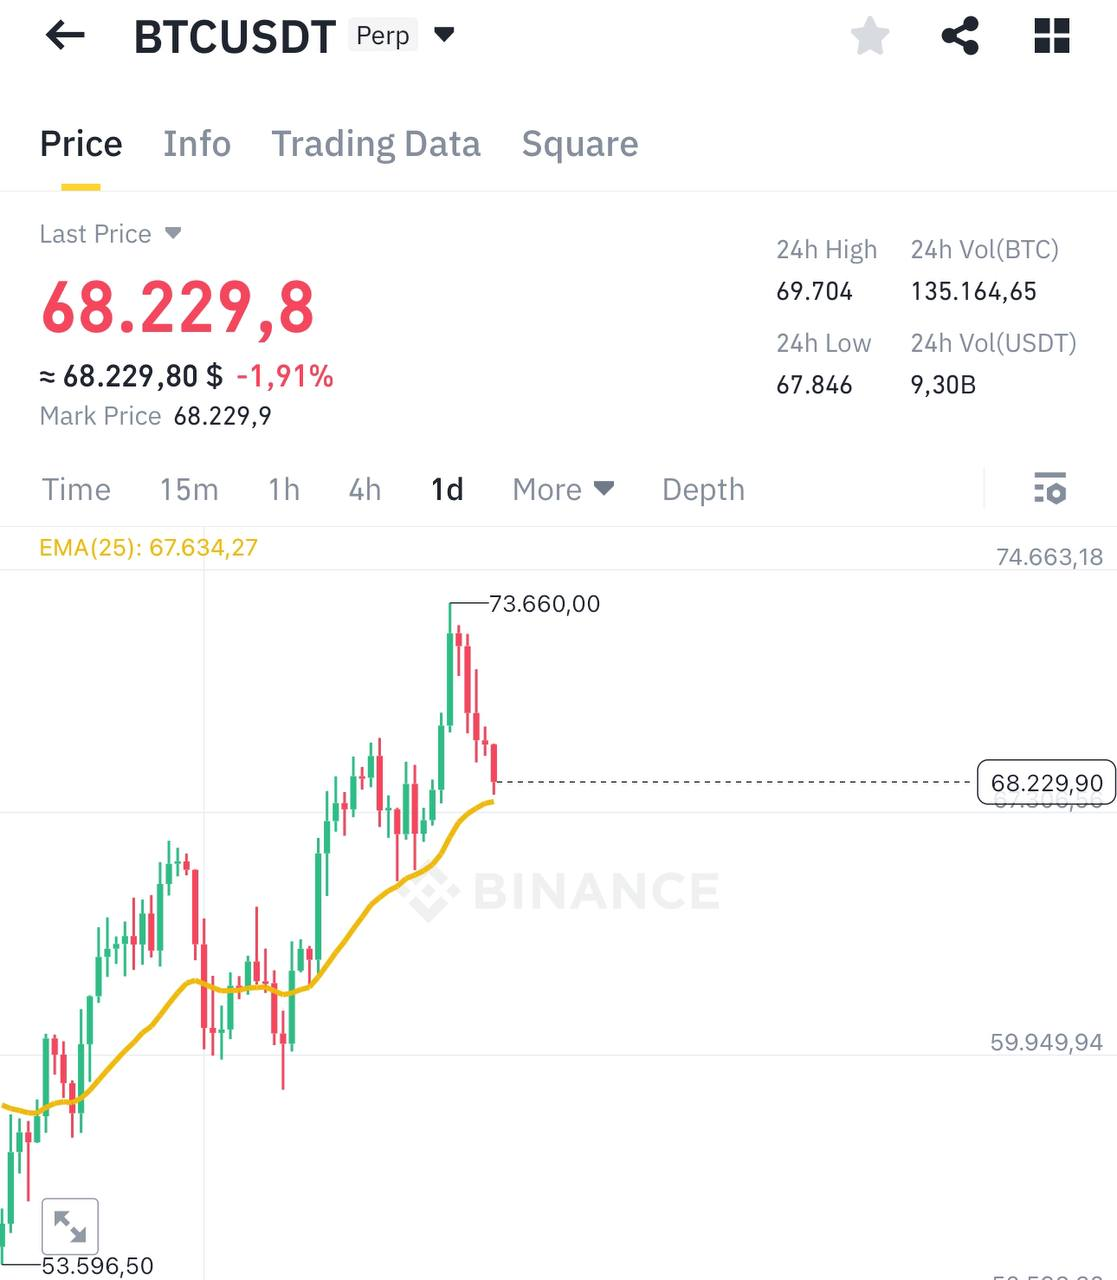1117x1280 pixels.
Task: Click the 68.229,90 current price marker
Action: tap(1046, 782)
